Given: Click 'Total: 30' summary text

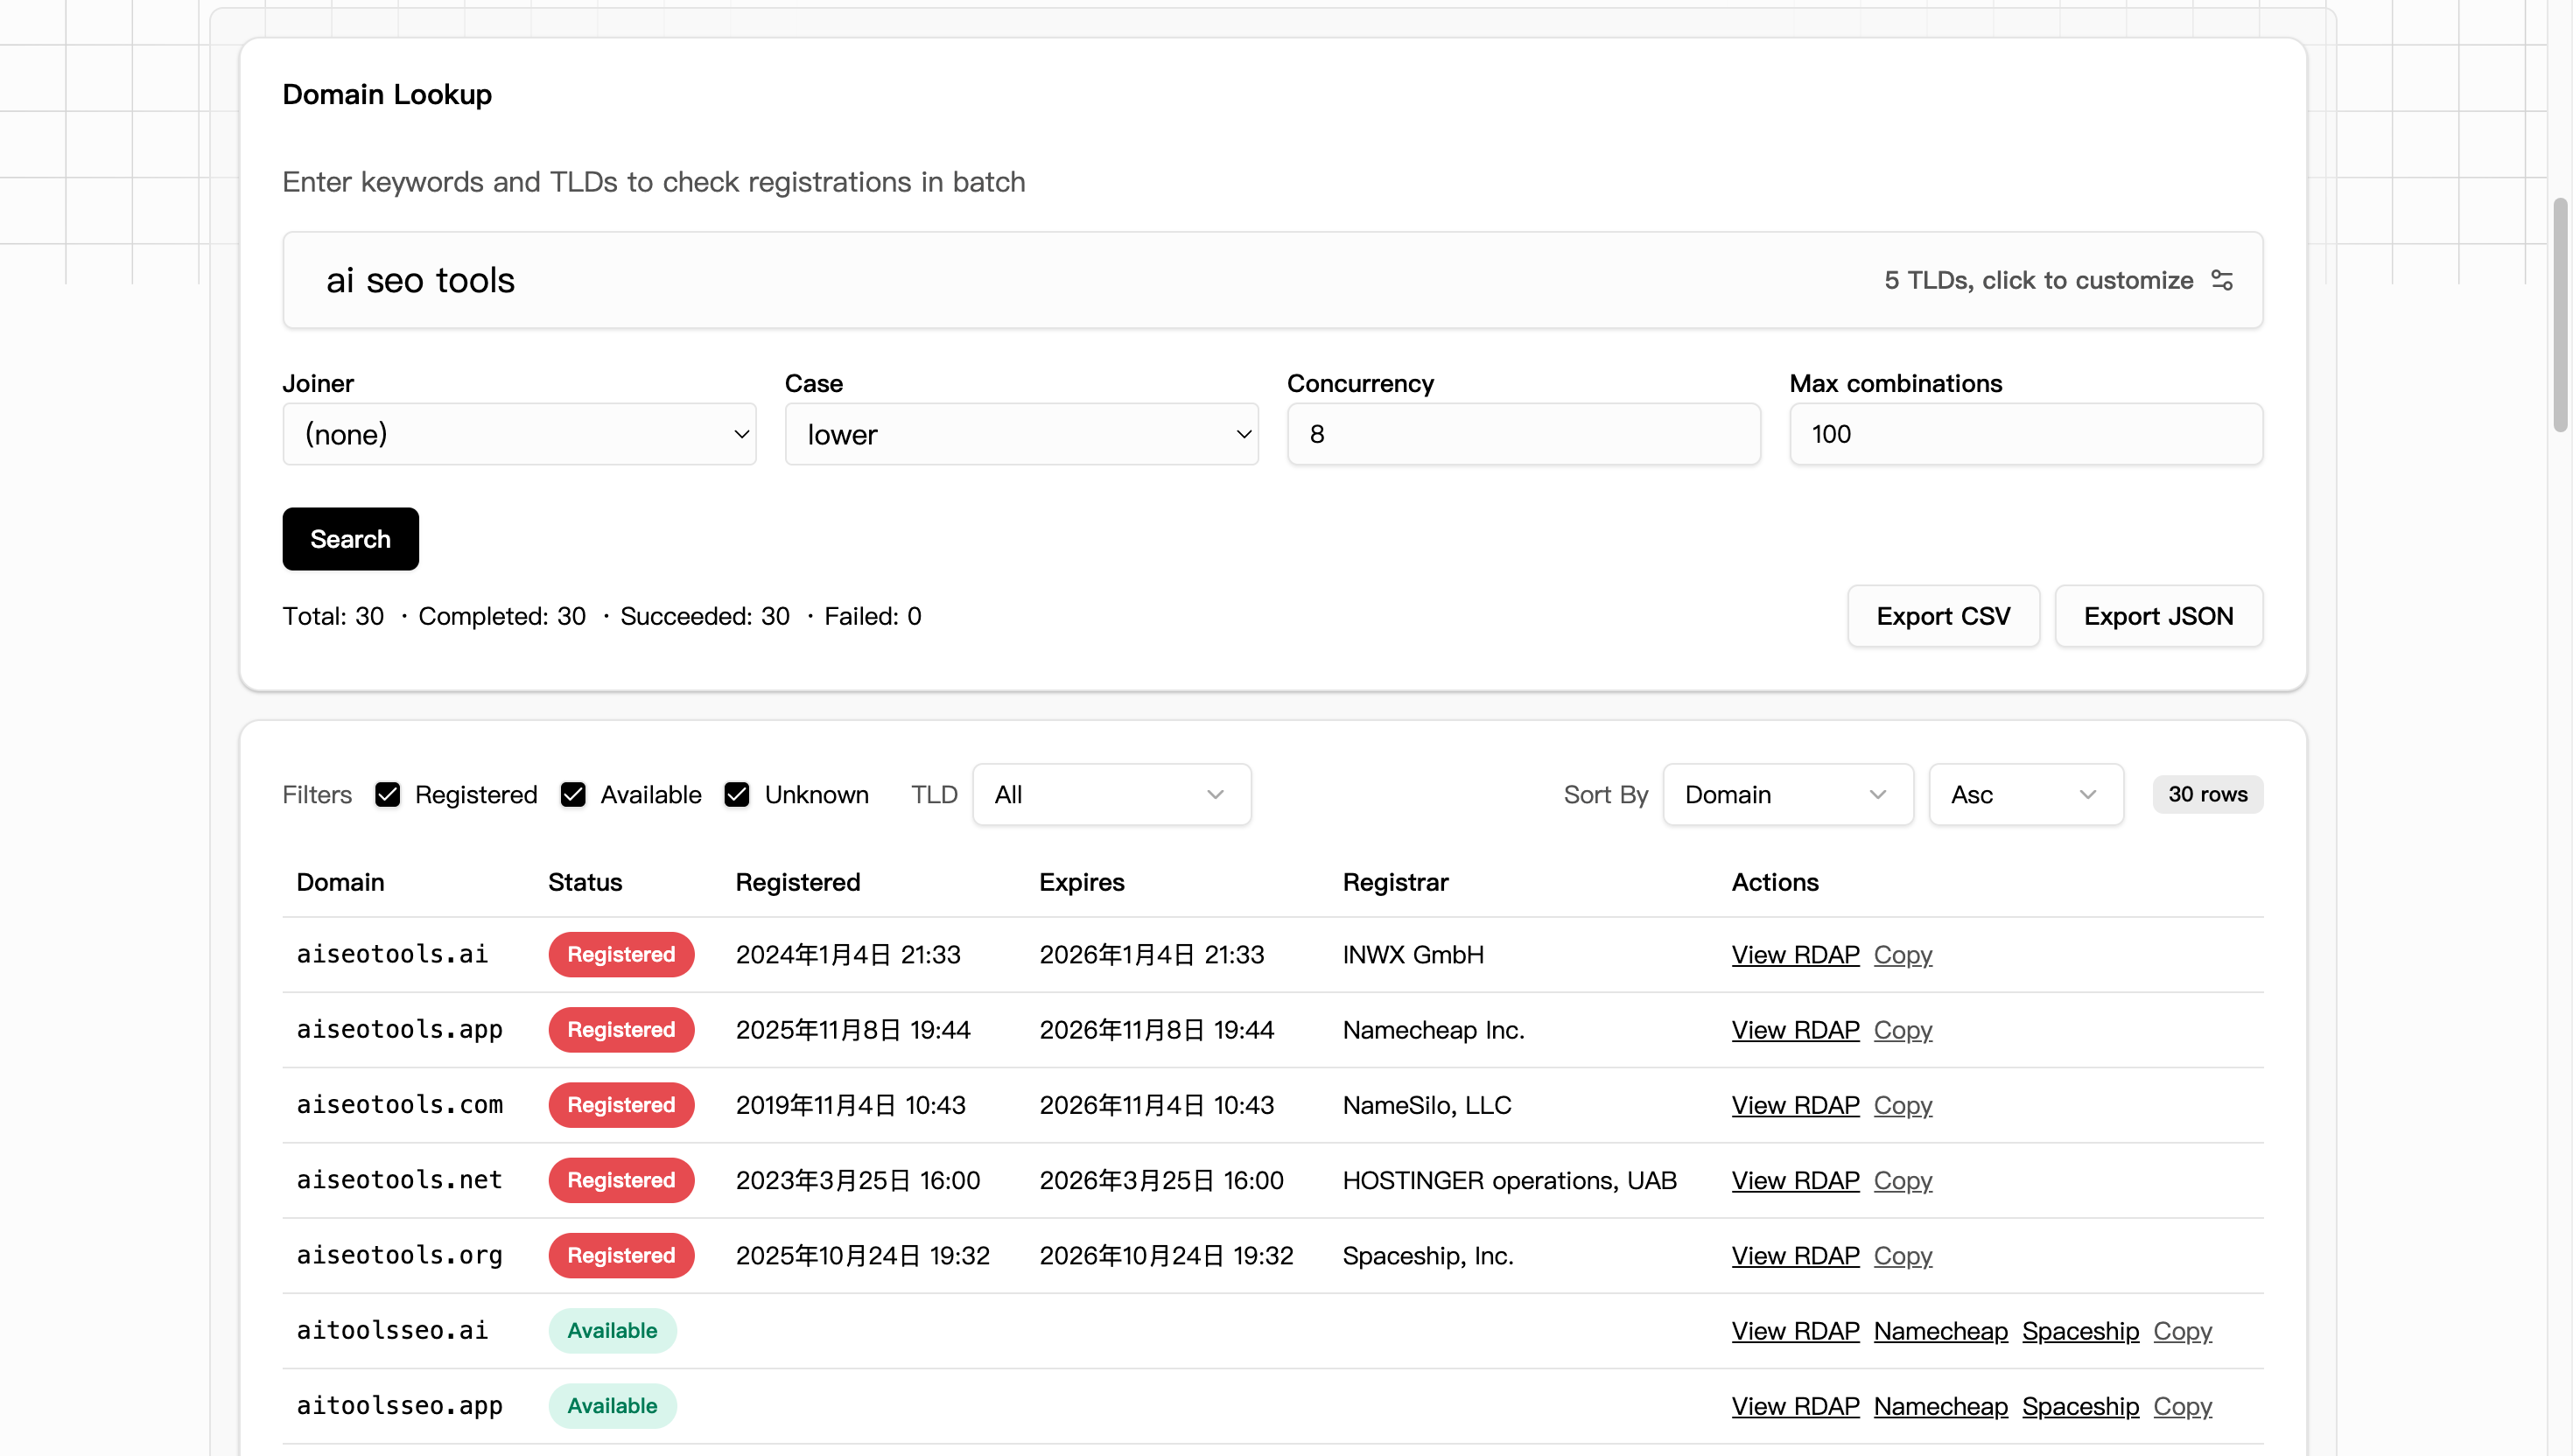Looking at the screenshot, I should click(333, 616).
